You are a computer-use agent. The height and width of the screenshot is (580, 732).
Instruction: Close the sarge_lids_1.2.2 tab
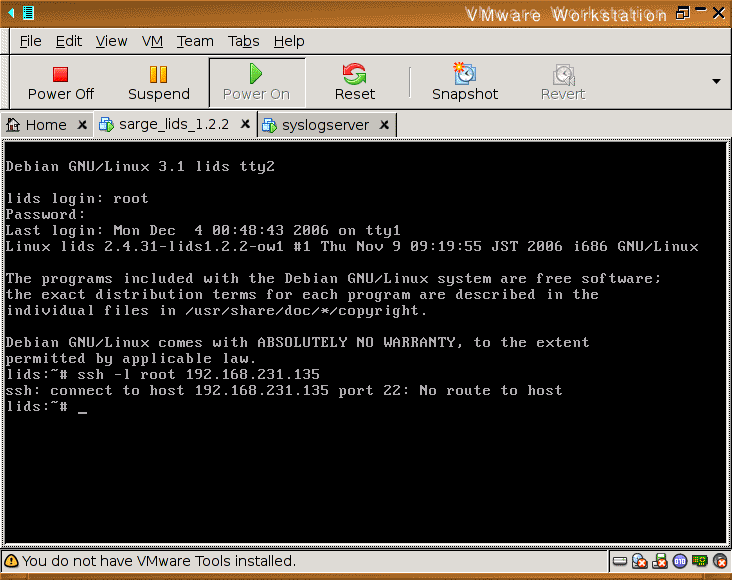point(245,124)
